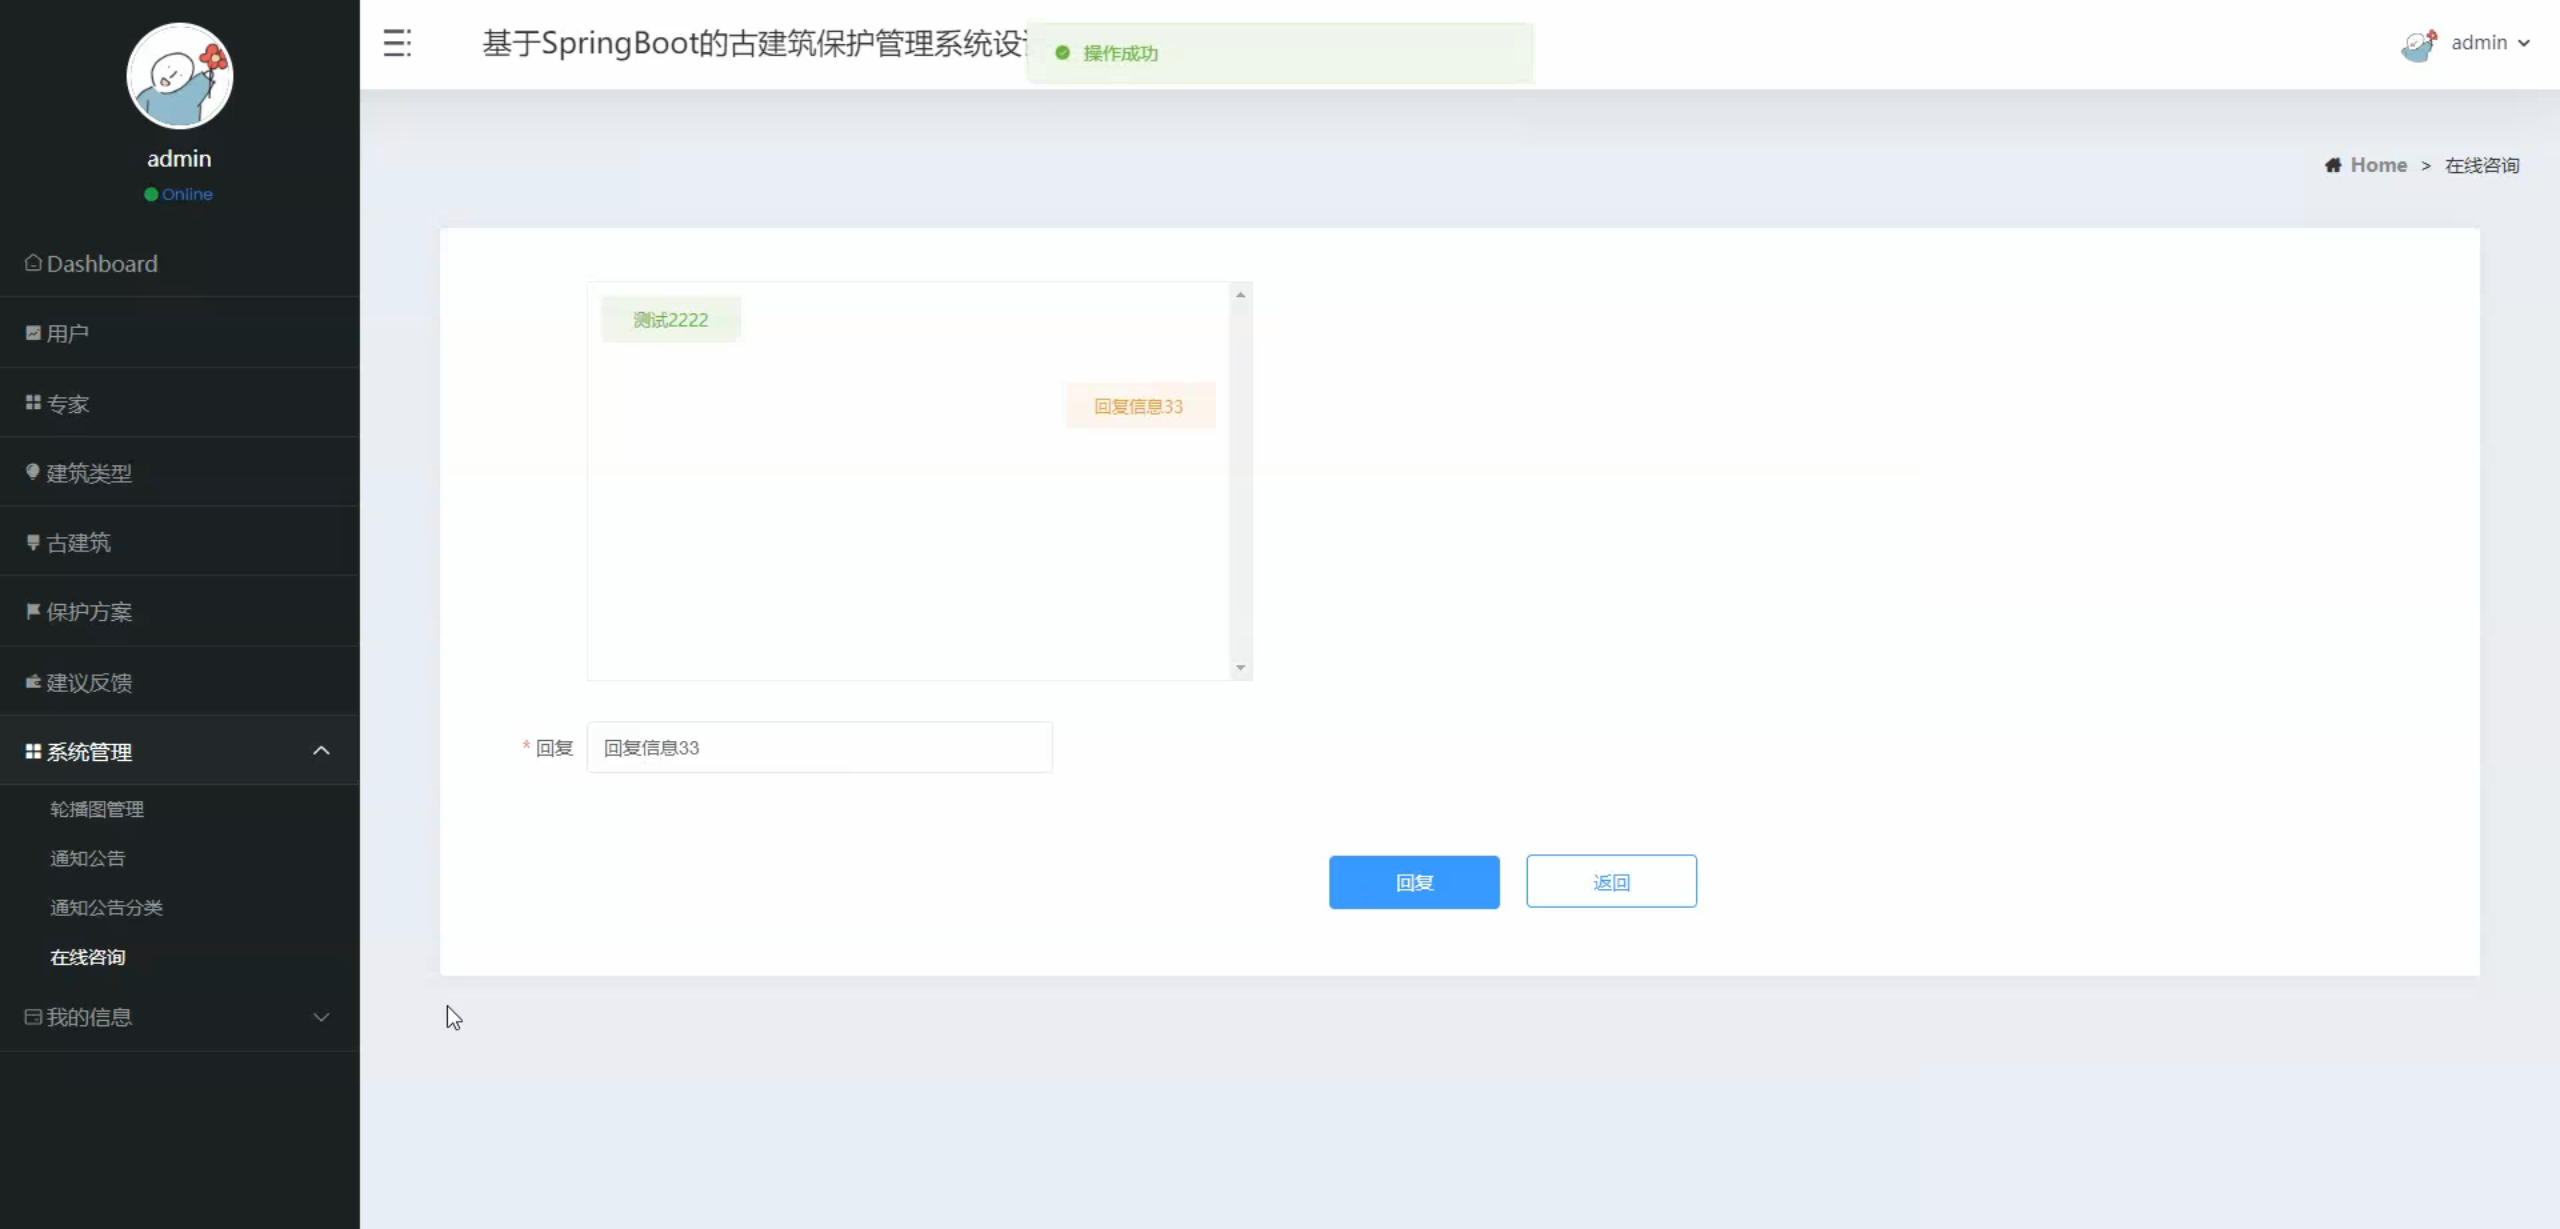The image size is (2560, 1229).
Task: Open the 专家 sidebar menu
Action: pos(68,404)
